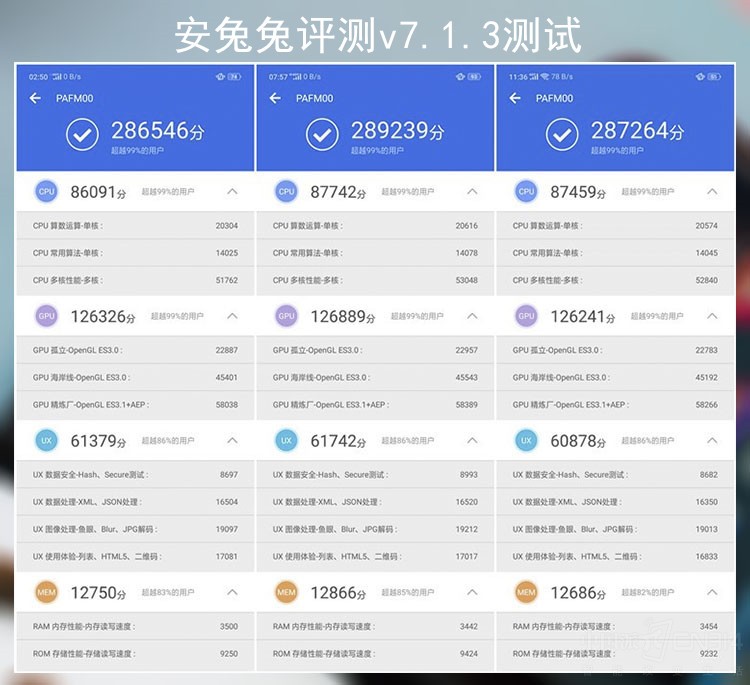Click GPU badge next to 126889
Image resolution: width=750 pixels, height=685 pixels.
(x=287, y=316)
